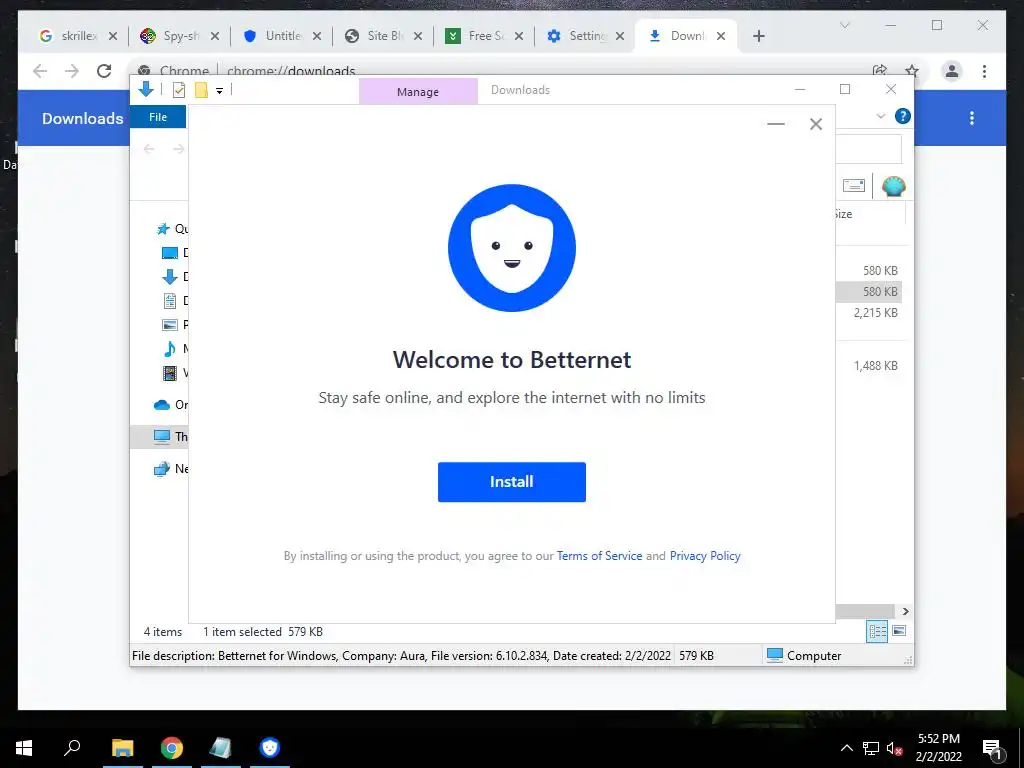Select OneDrive cloud in navigation pane
This screenshot has width=1024, height=768.
click(162, 405)
